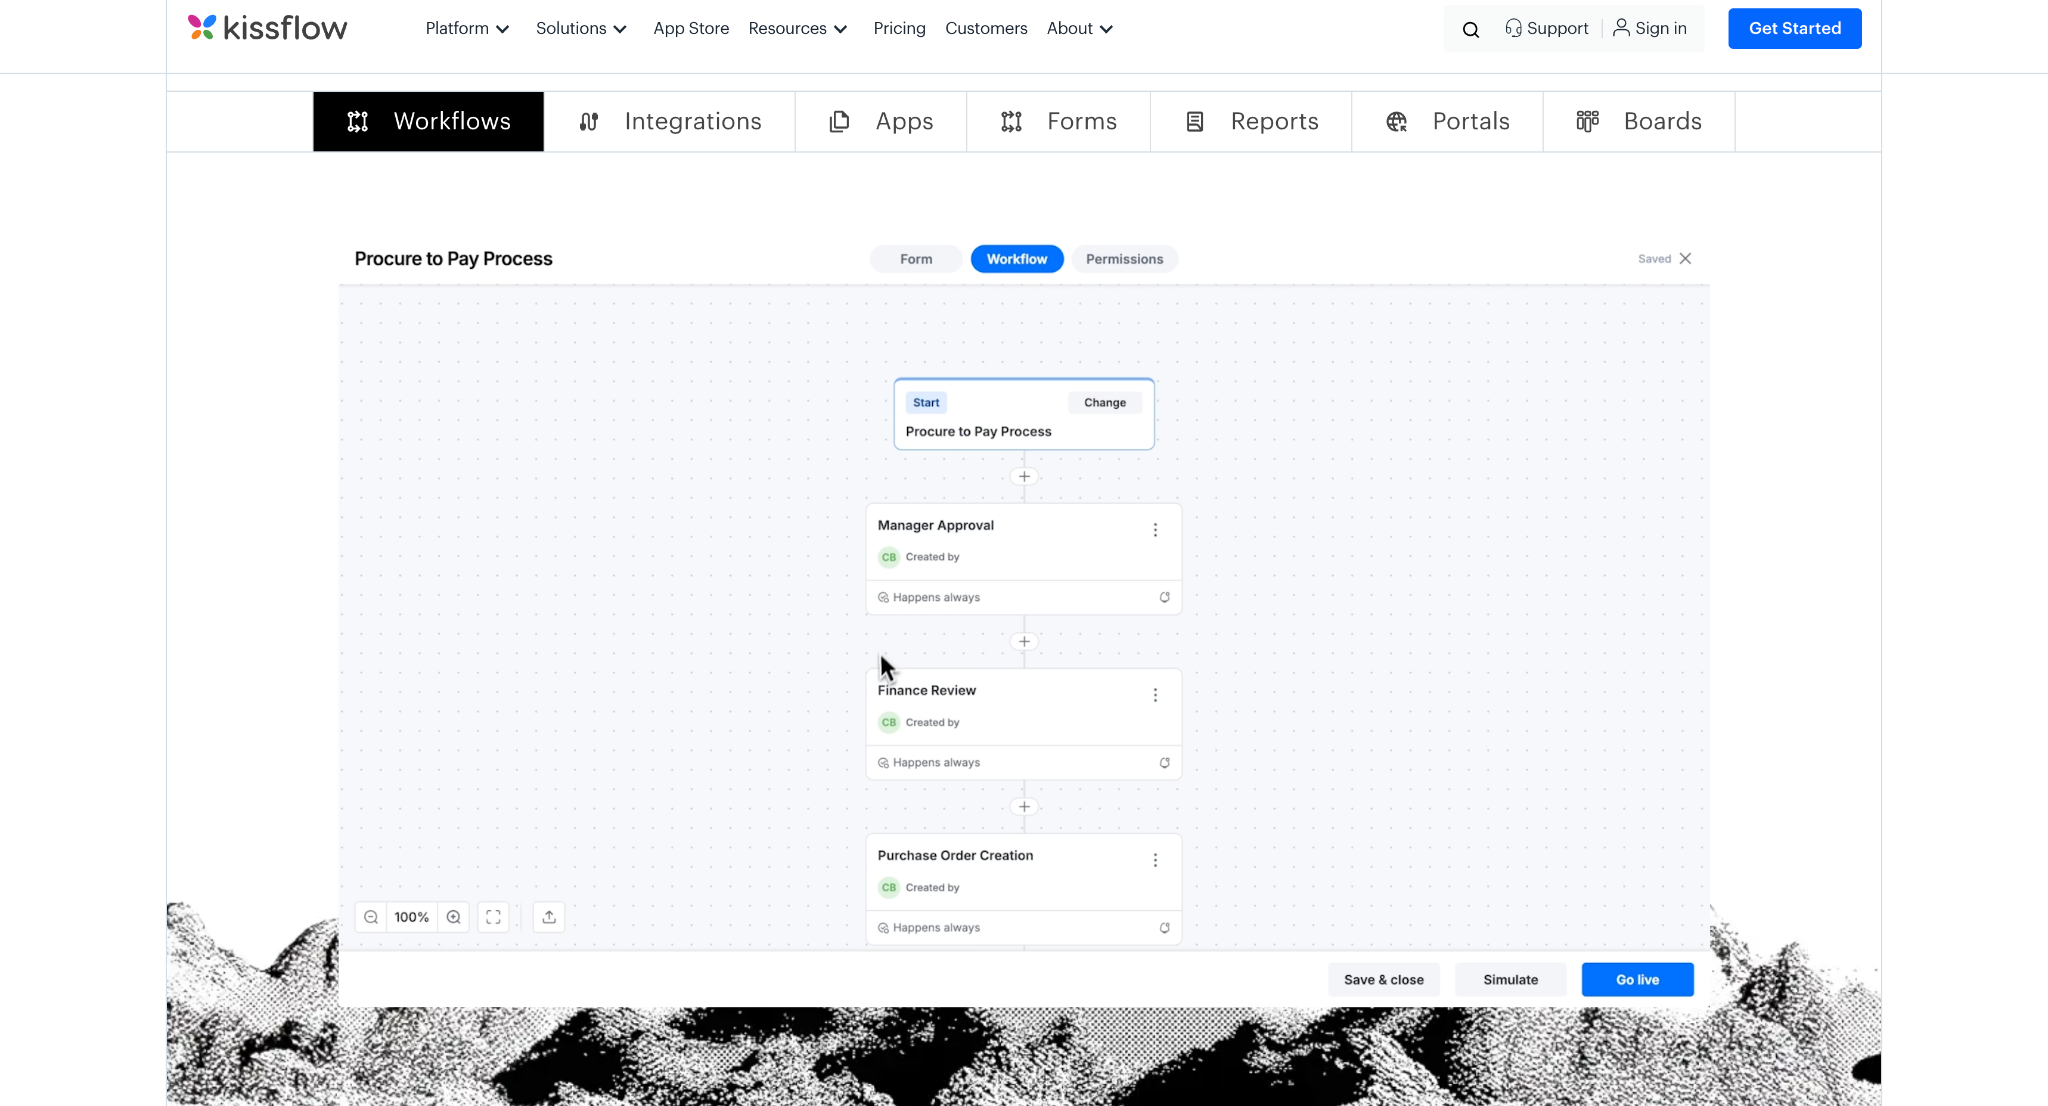Click refresh icon on Manager Approval step
The image size is (2048, 1106).
1164,597
